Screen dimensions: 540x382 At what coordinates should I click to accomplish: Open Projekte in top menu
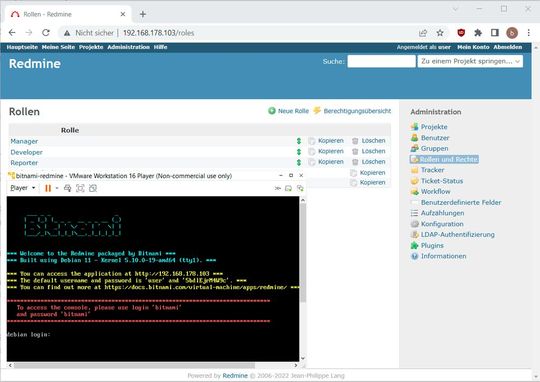coord(91,47)
